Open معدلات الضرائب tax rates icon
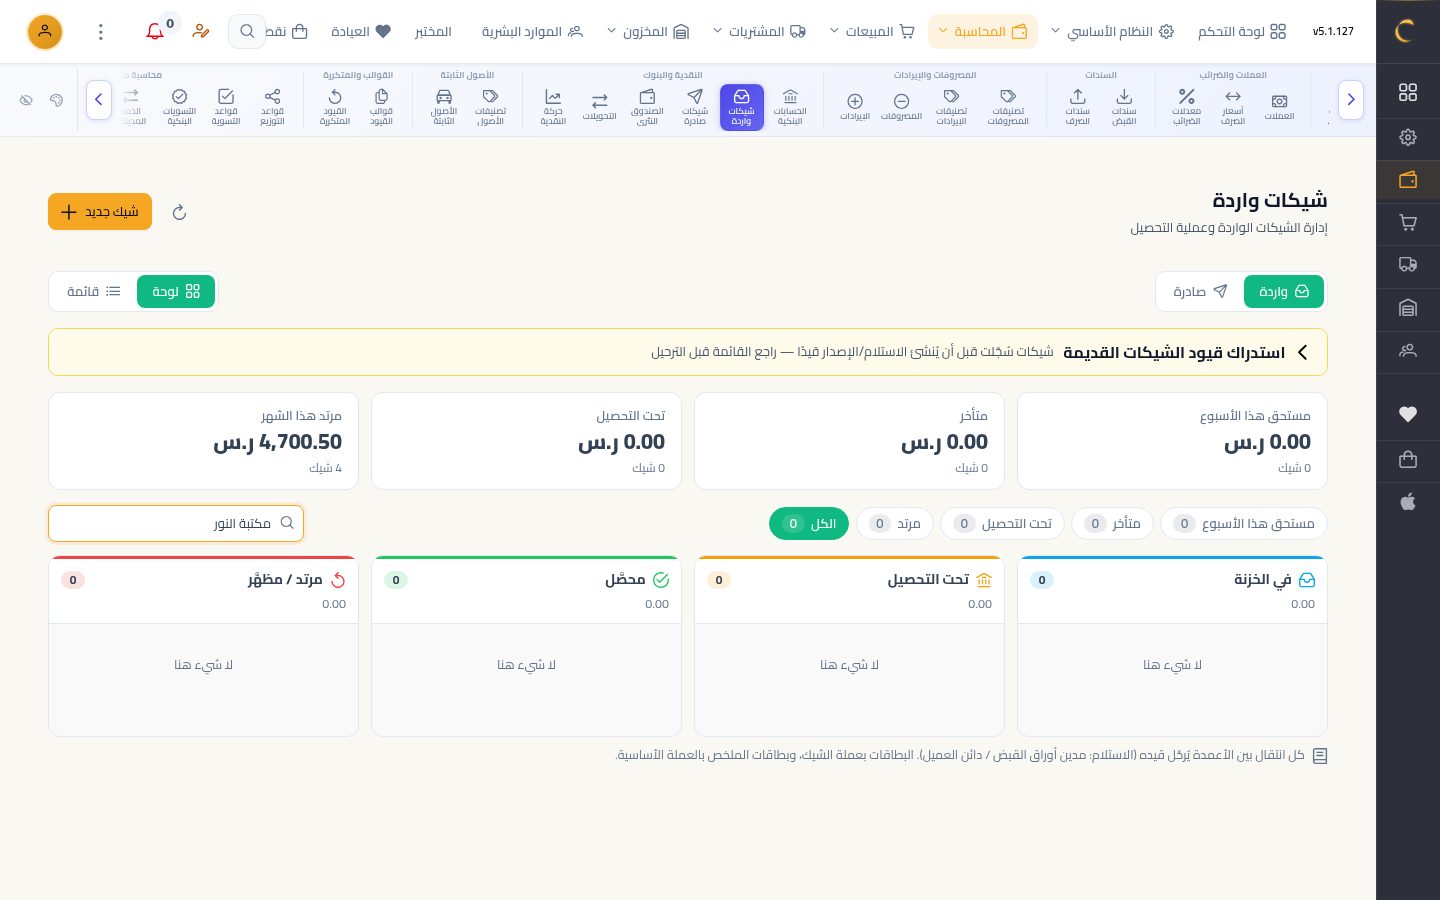The height and width of the screenshot is (900, 1440). [1186, 107]
